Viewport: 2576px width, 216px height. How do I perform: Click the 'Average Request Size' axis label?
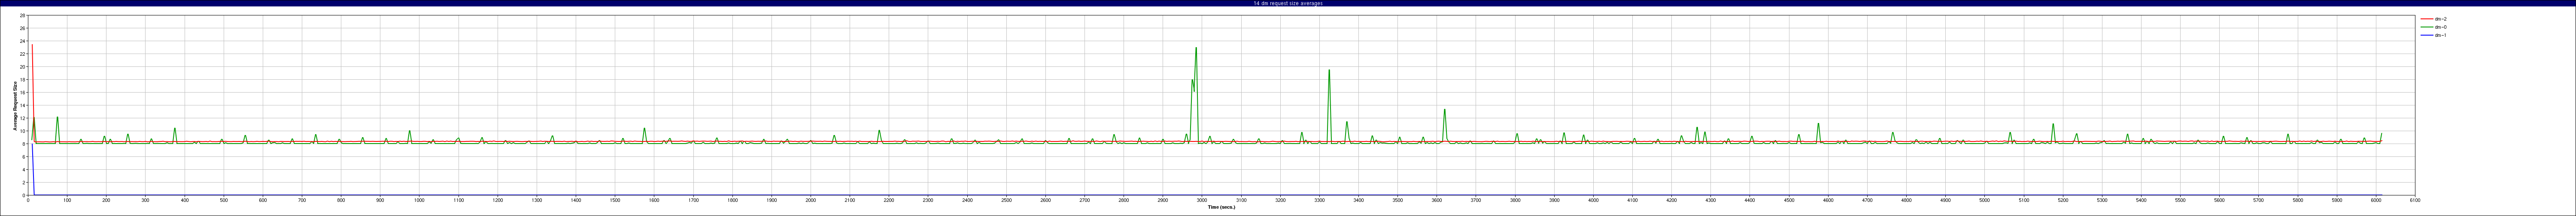(14, 106)
